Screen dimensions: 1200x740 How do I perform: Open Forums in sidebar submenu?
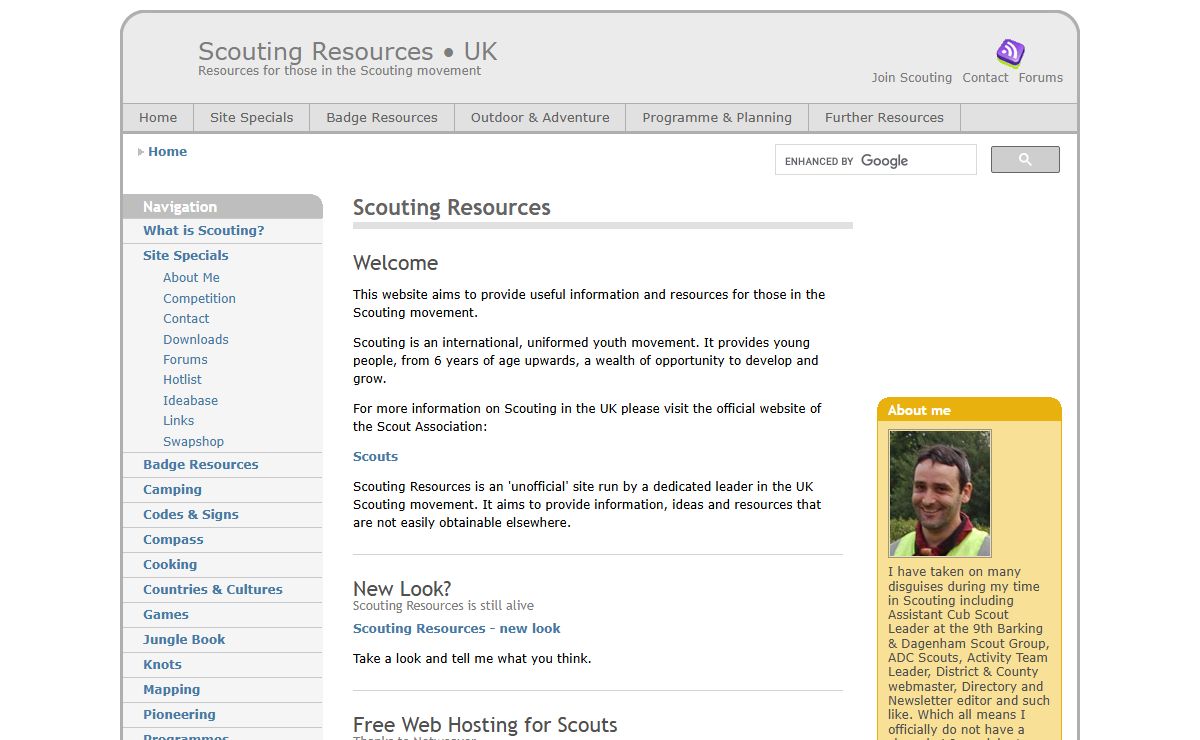pos(185,360)
